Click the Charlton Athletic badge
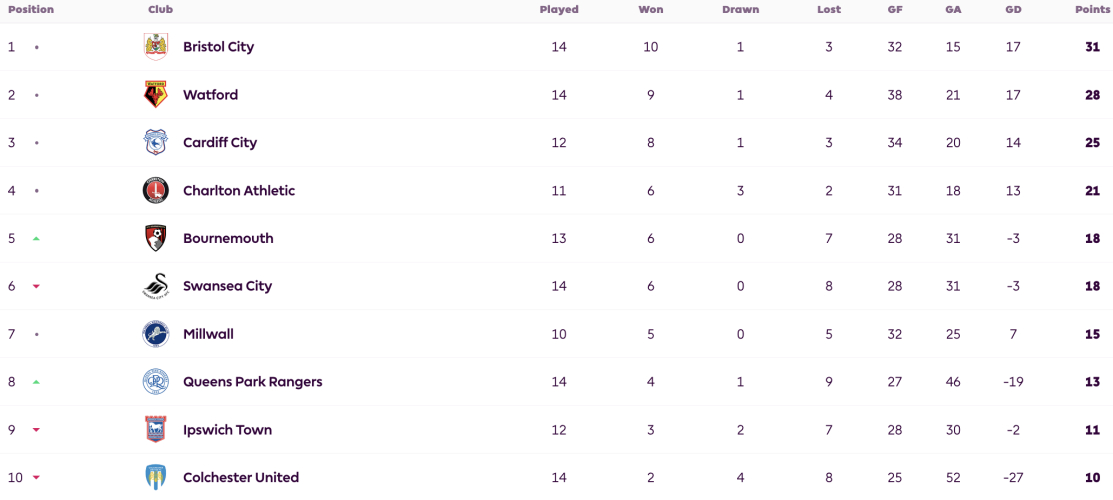The height and width of the screenshot is (500, 1113). [155, 190]
